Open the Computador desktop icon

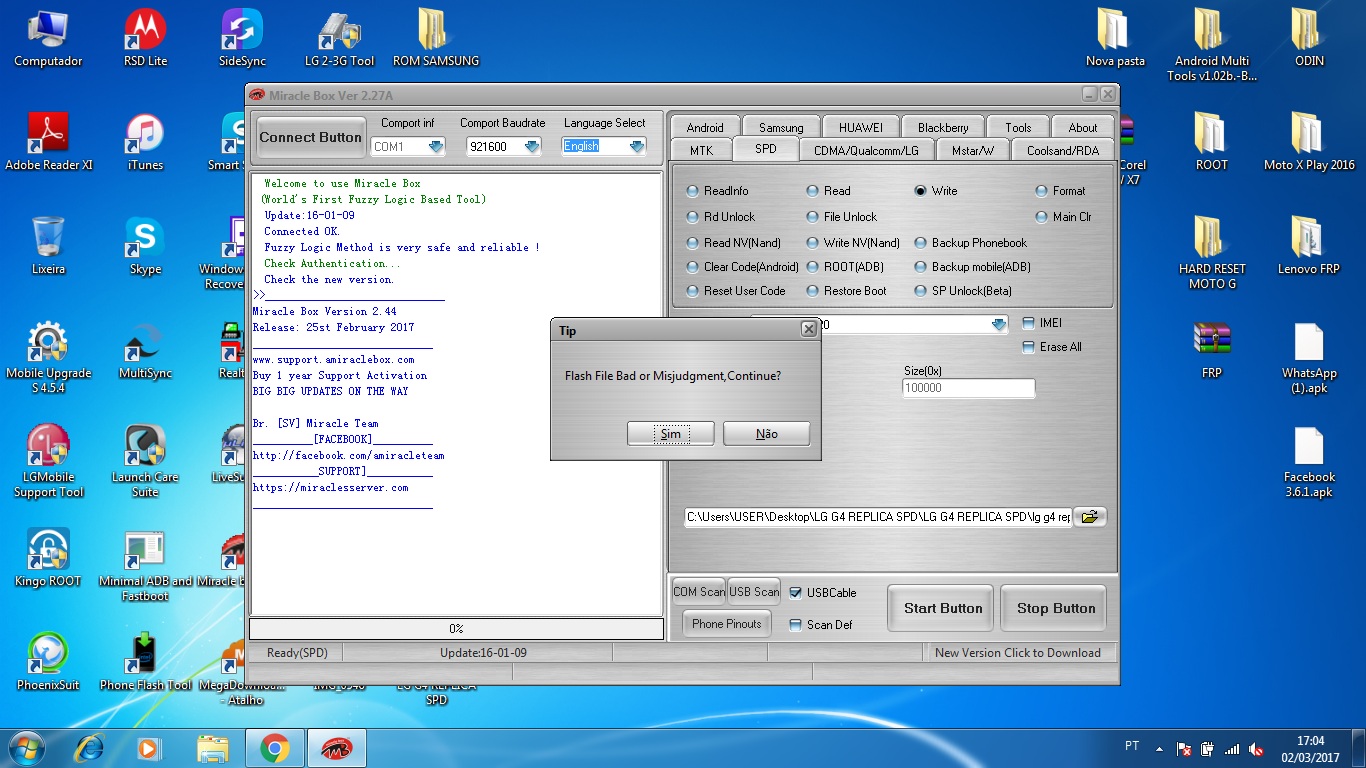(x=48, y=38)
